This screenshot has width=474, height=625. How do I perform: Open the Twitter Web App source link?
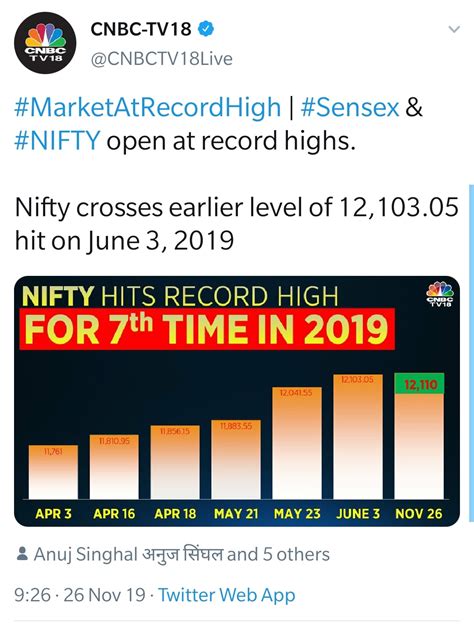pos(227,595)
